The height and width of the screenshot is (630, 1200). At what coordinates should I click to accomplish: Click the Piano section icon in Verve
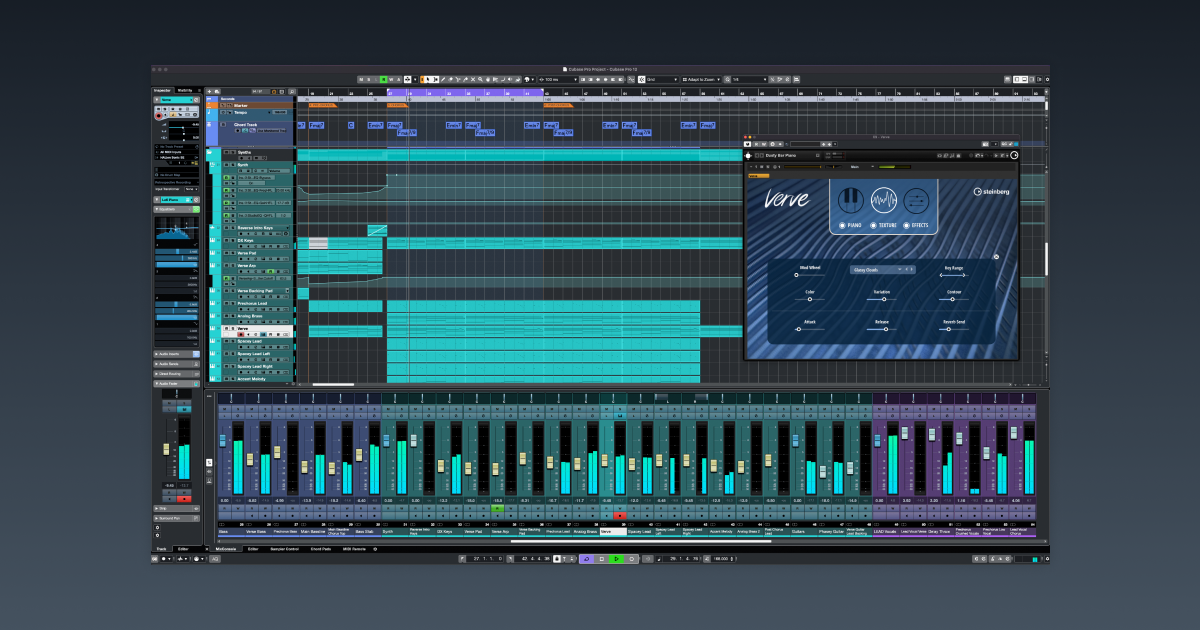851,201
